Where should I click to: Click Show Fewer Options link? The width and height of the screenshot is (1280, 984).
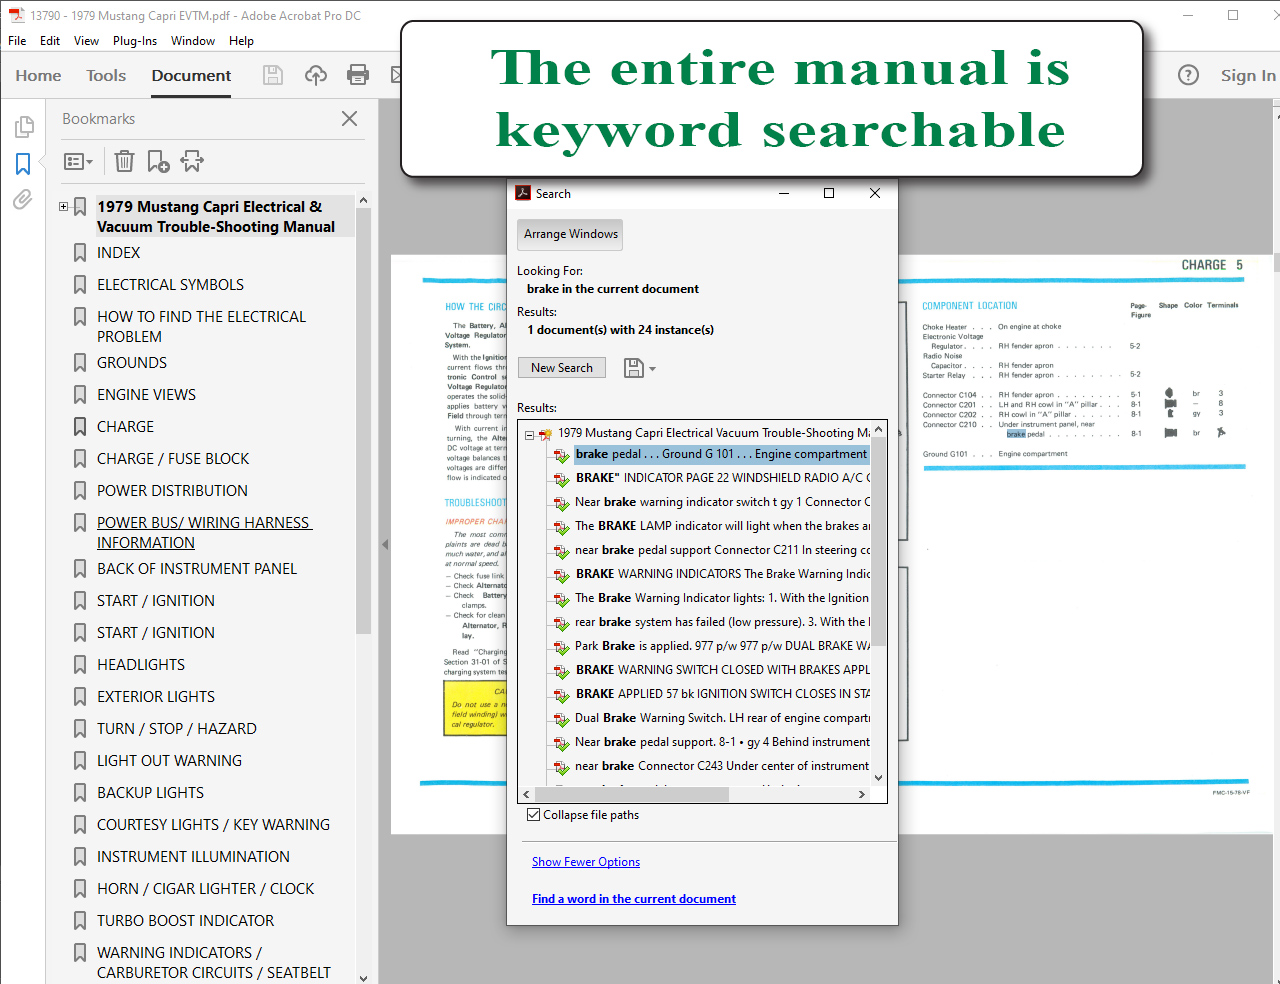586,862
